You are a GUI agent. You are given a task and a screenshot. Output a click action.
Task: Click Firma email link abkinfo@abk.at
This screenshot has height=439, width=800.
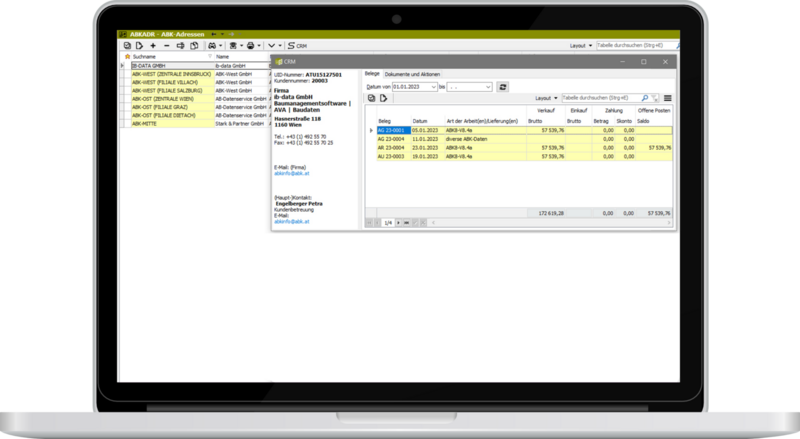[292, 174]
